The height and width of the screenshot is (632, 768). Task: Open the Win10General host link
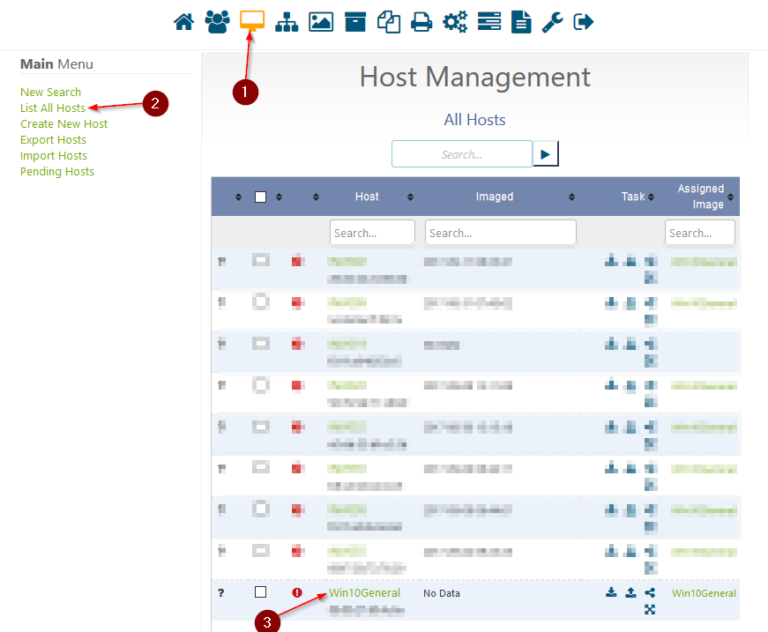[364, 593]
